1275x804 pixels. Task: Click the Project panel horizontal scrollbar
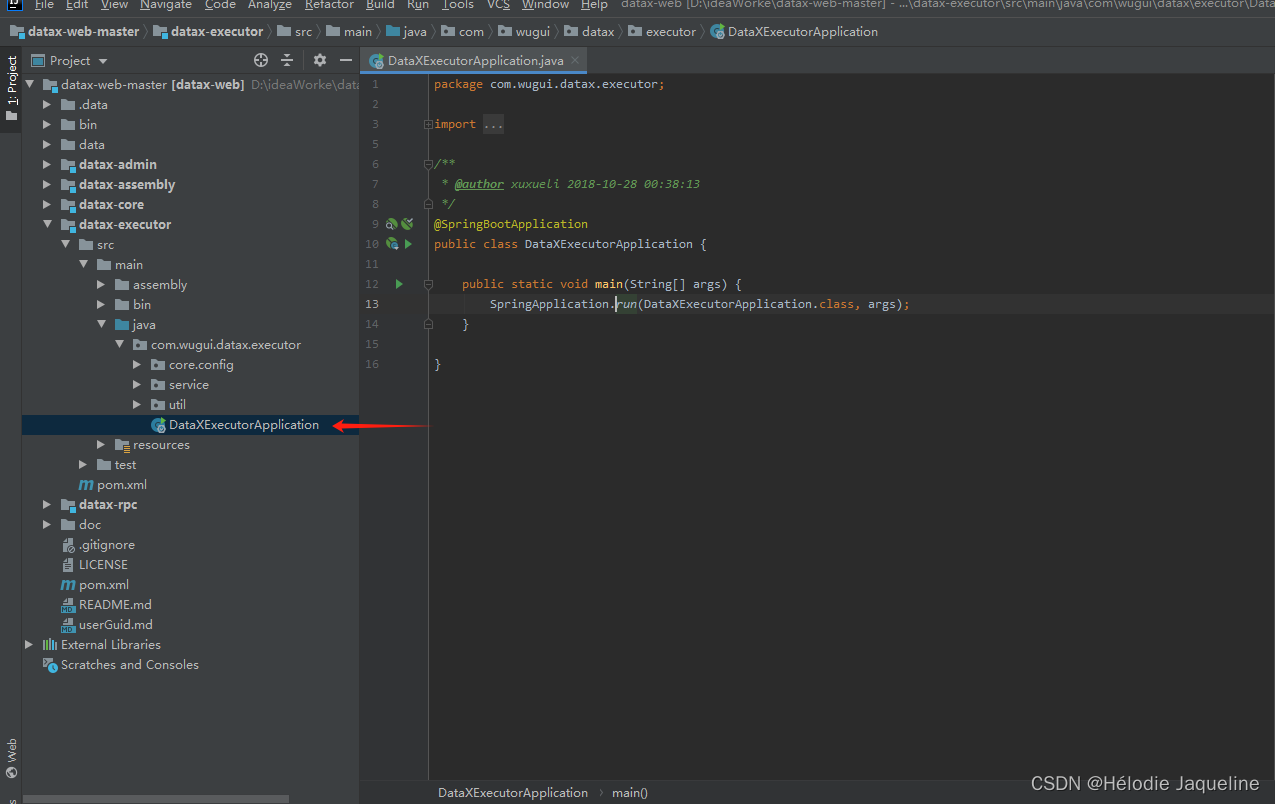tap(155, 799)
